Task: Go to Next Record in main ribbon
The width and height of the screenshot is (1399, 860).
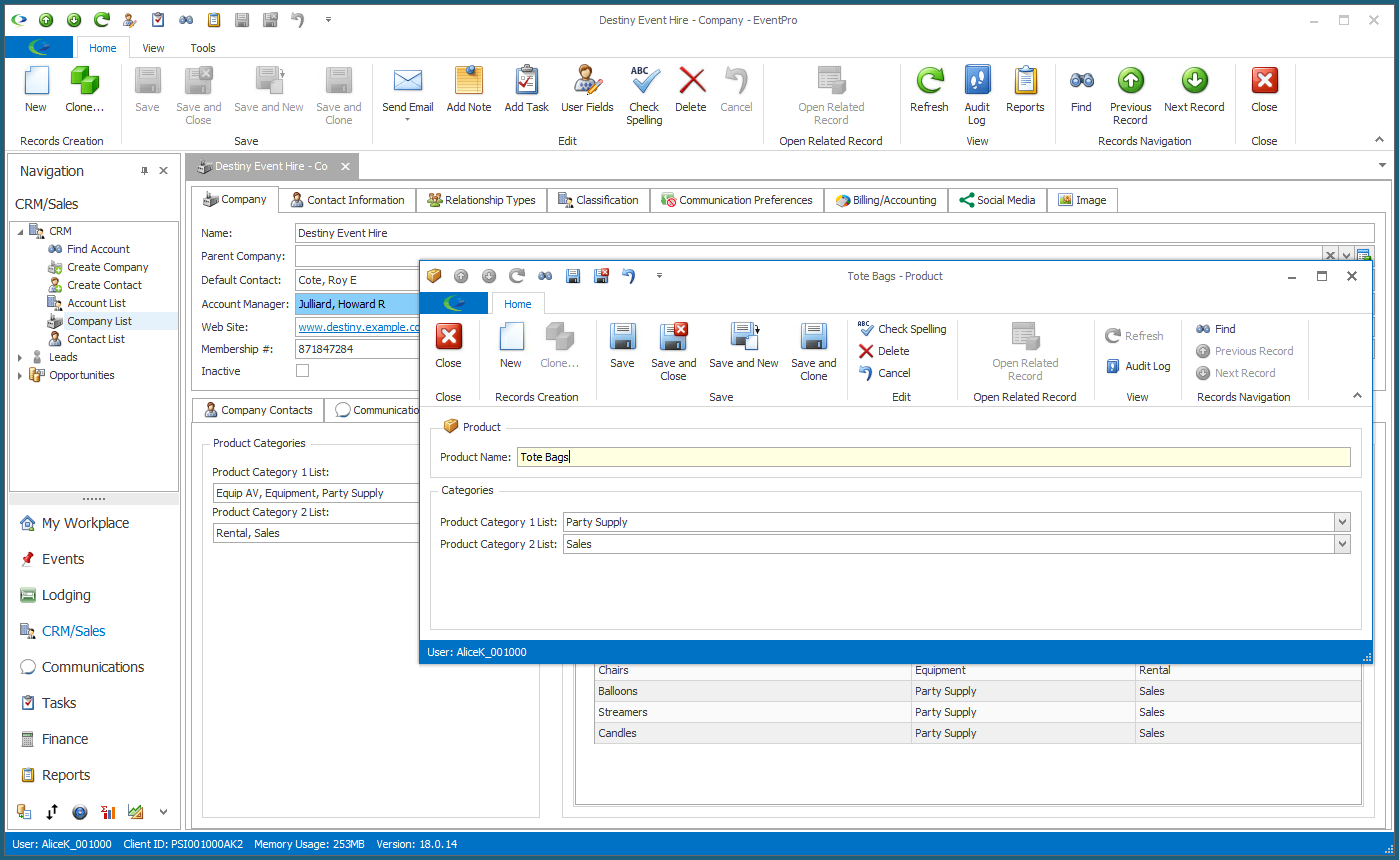Action: pyautogui.click(x=1194, y=89)
